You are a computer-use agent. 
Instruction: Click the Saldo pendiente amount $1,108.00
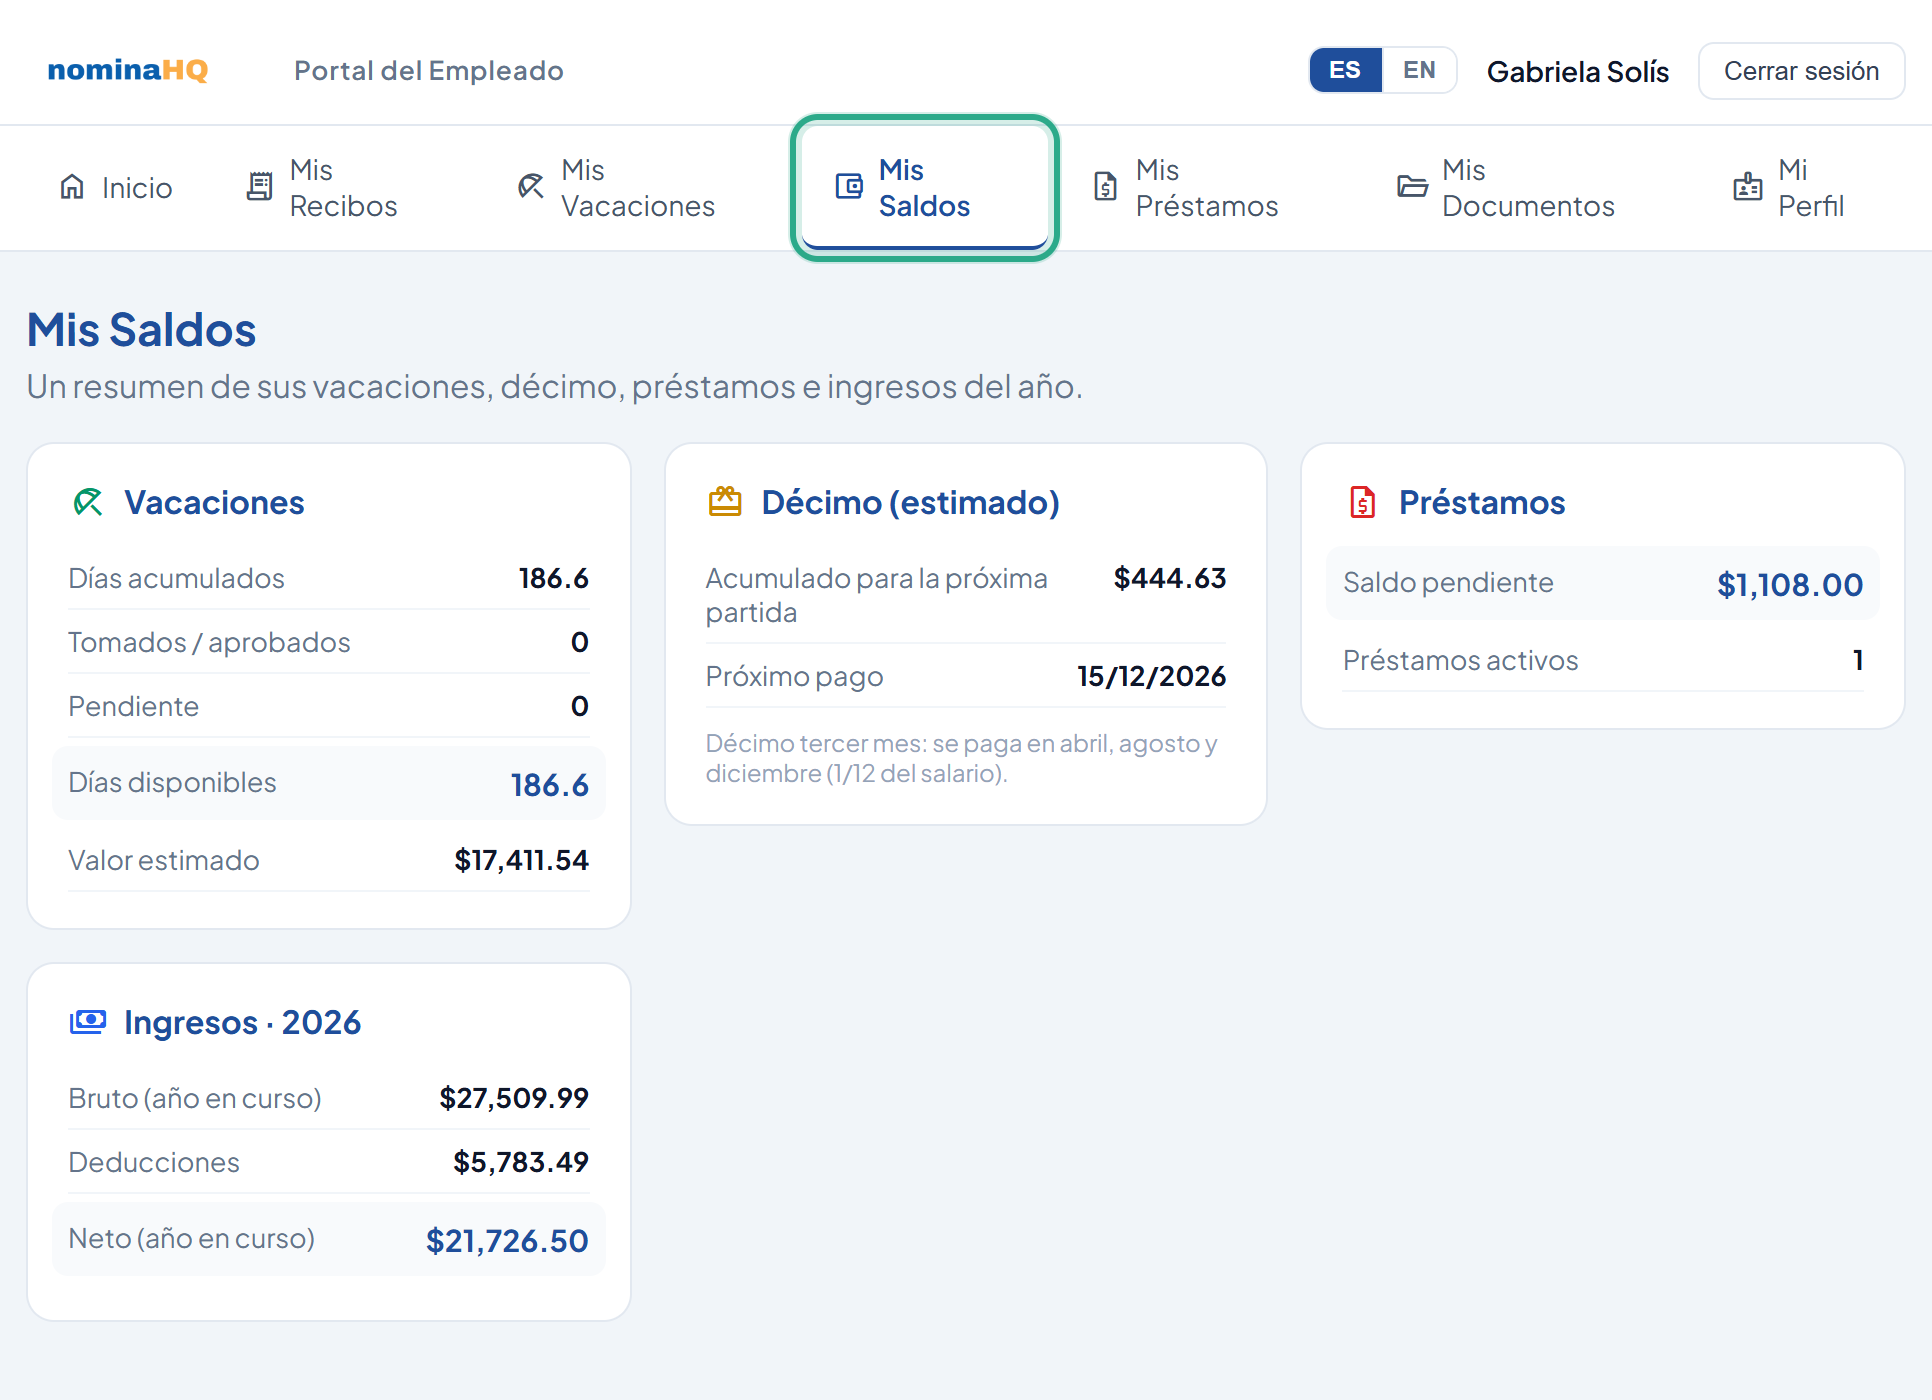tap(1790, 584)
